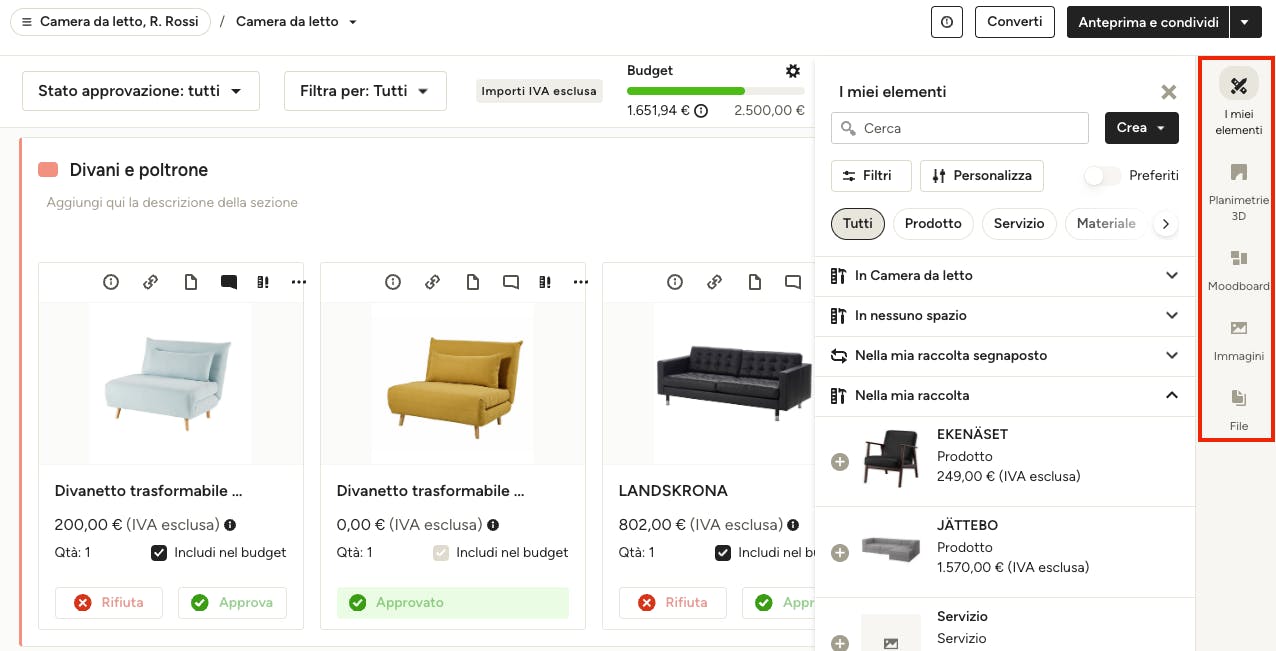Open the File sidebar panel
The width and height of the screenshot is (1276, 651).
coord(1238,408)
